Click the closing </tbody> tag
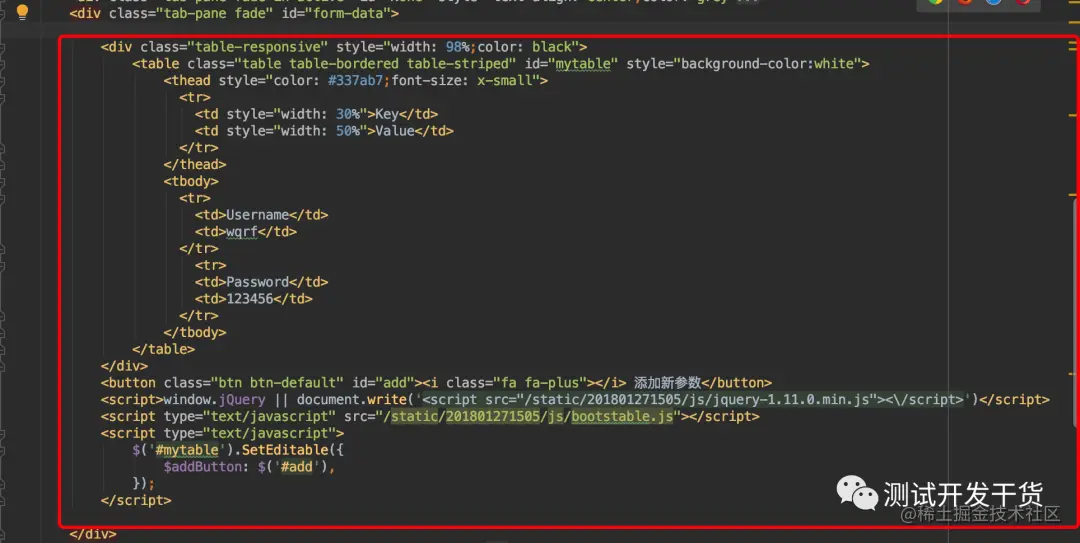The image size is (1080, 543). pos(195,332)
